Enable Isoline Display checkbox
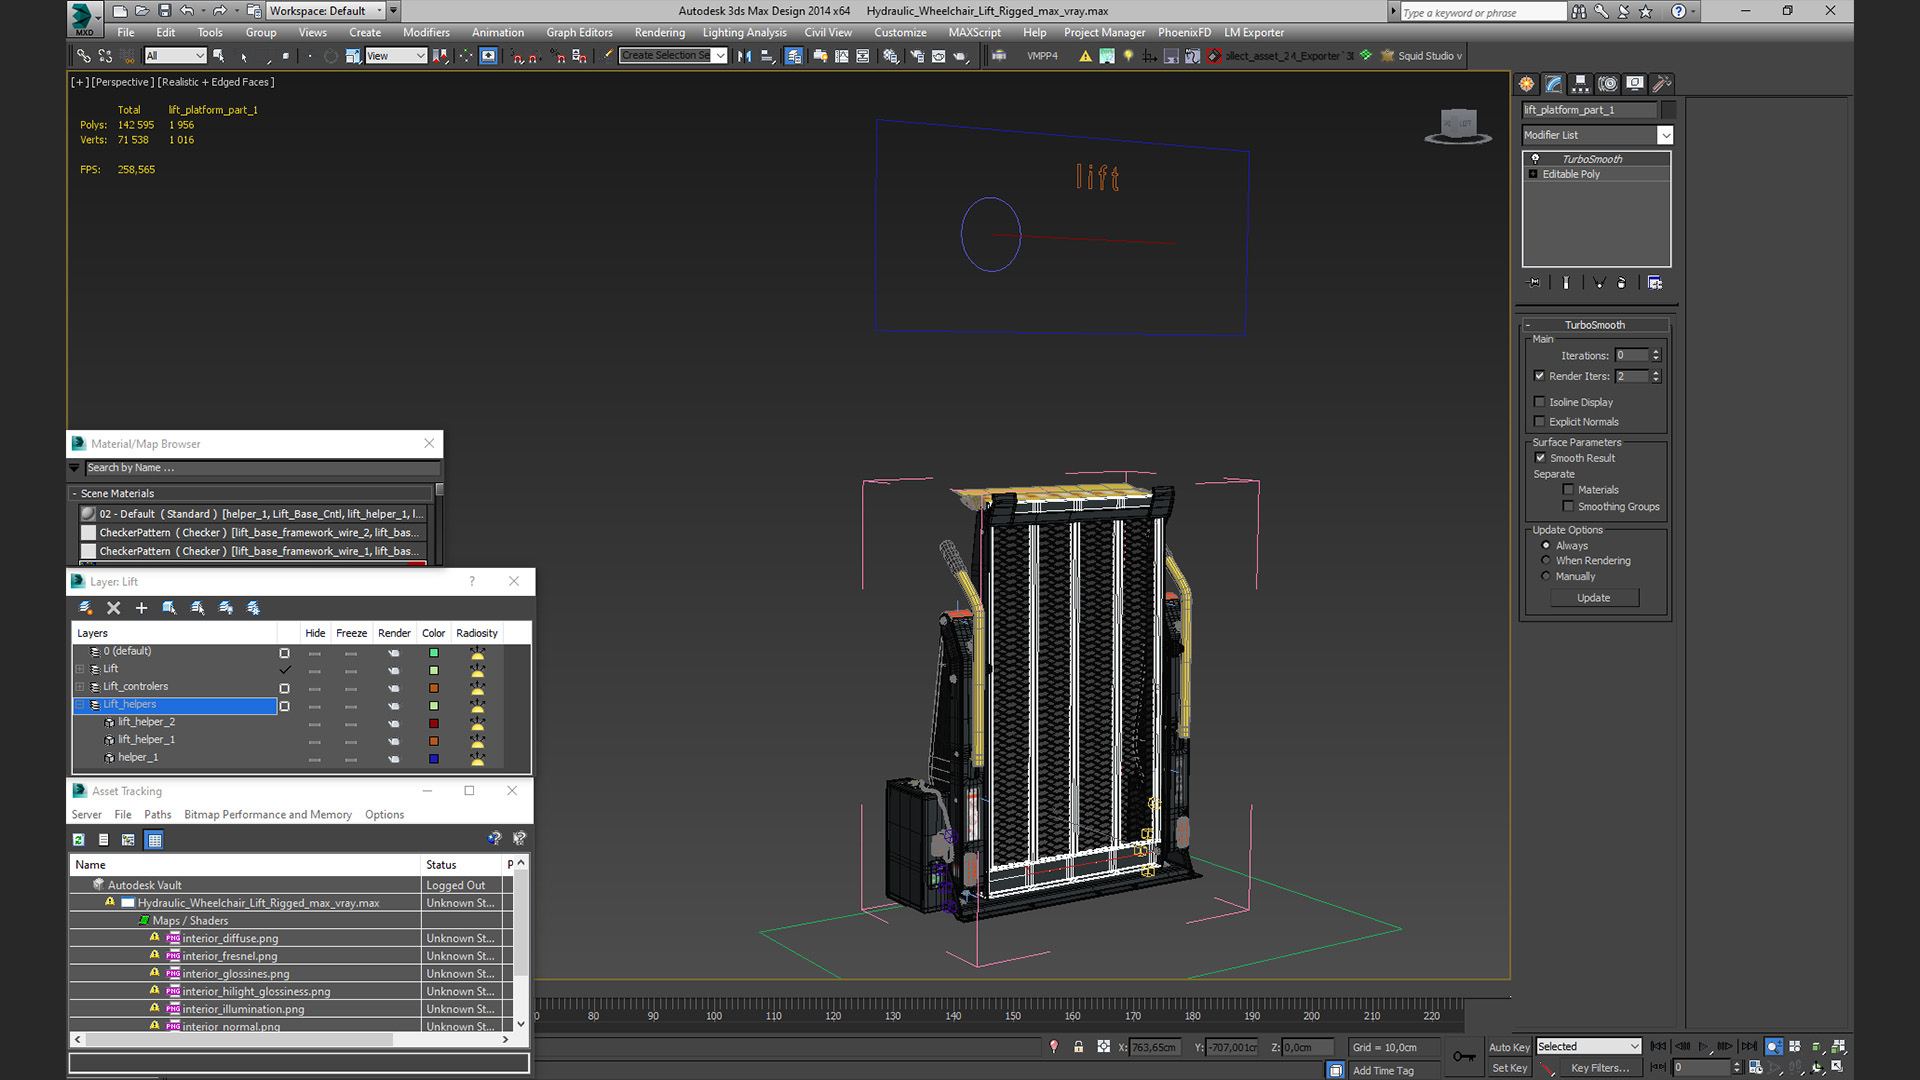 click(1540, 402)
